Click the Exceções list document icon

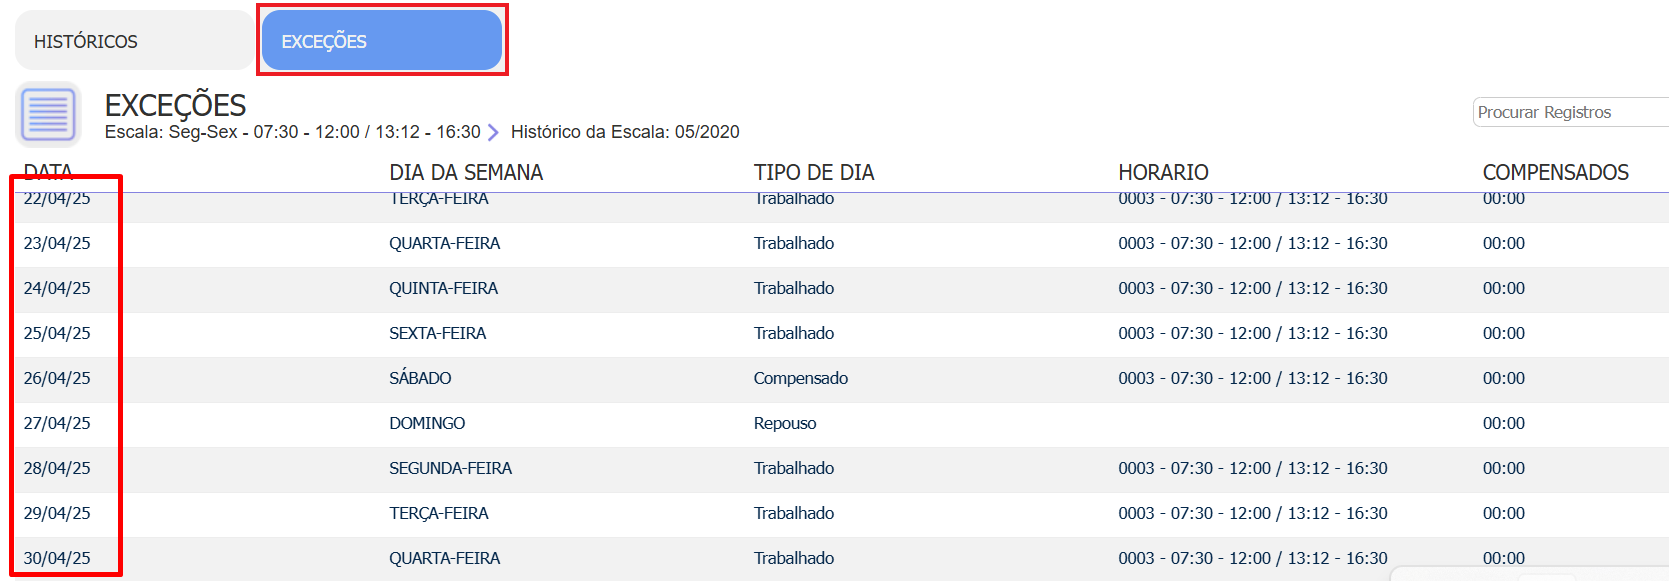pos(48,114)
